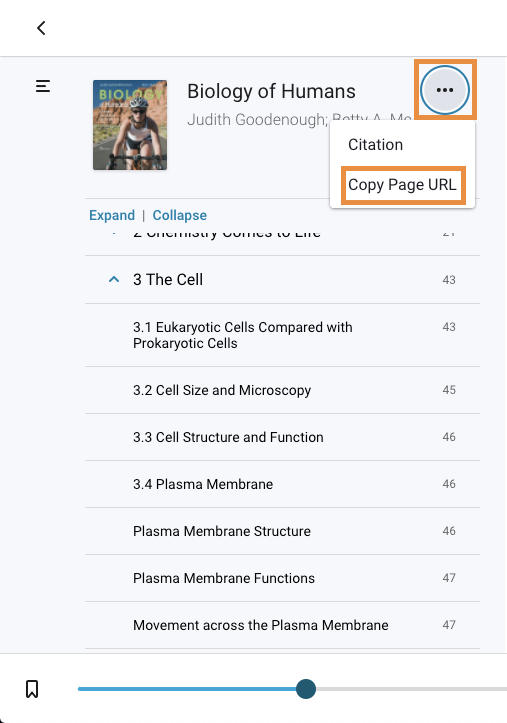The width and height of the screenshot is (507, 723).
Task: Expand the chapter 2 chevron
Action: tap(114, 233)
